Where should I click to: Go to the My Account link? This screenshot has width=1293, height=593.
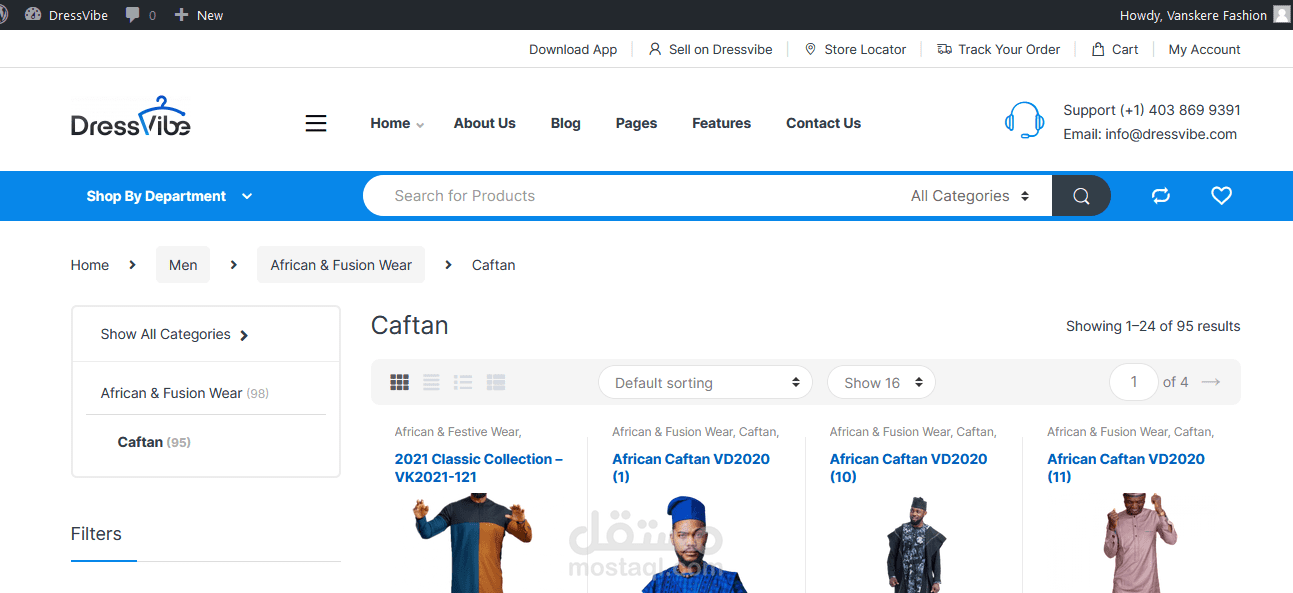[x=1204, y=49]
